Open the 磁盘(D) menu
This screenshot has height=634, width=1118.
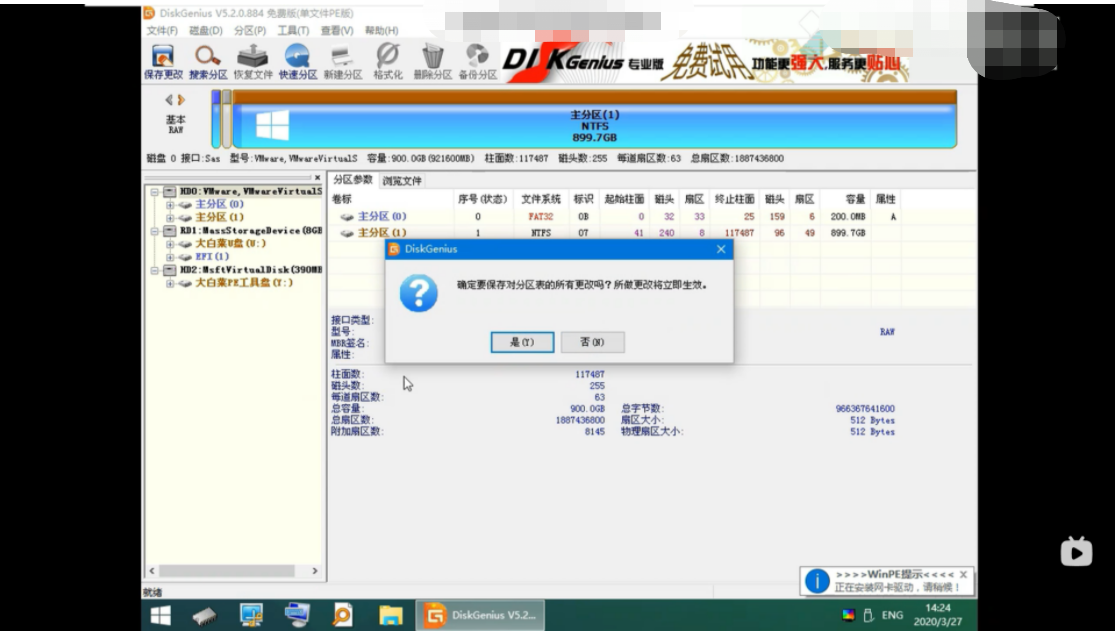pyautogui.click(x=205, y=31)
